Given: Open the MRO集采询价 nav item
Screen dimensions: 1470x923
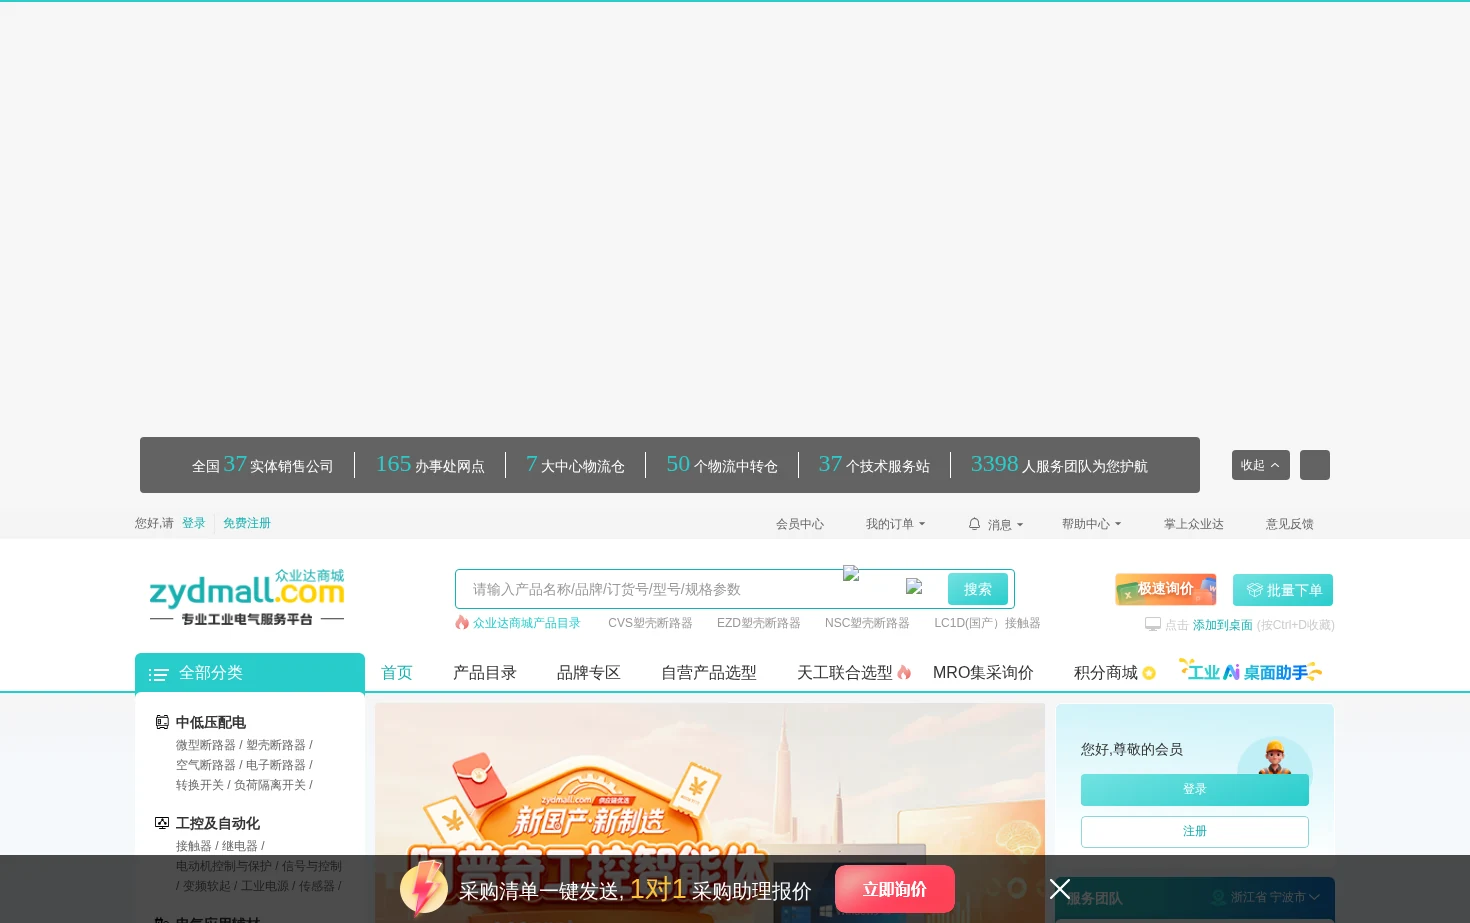Looking at the screenshot, I should [983, 672].
